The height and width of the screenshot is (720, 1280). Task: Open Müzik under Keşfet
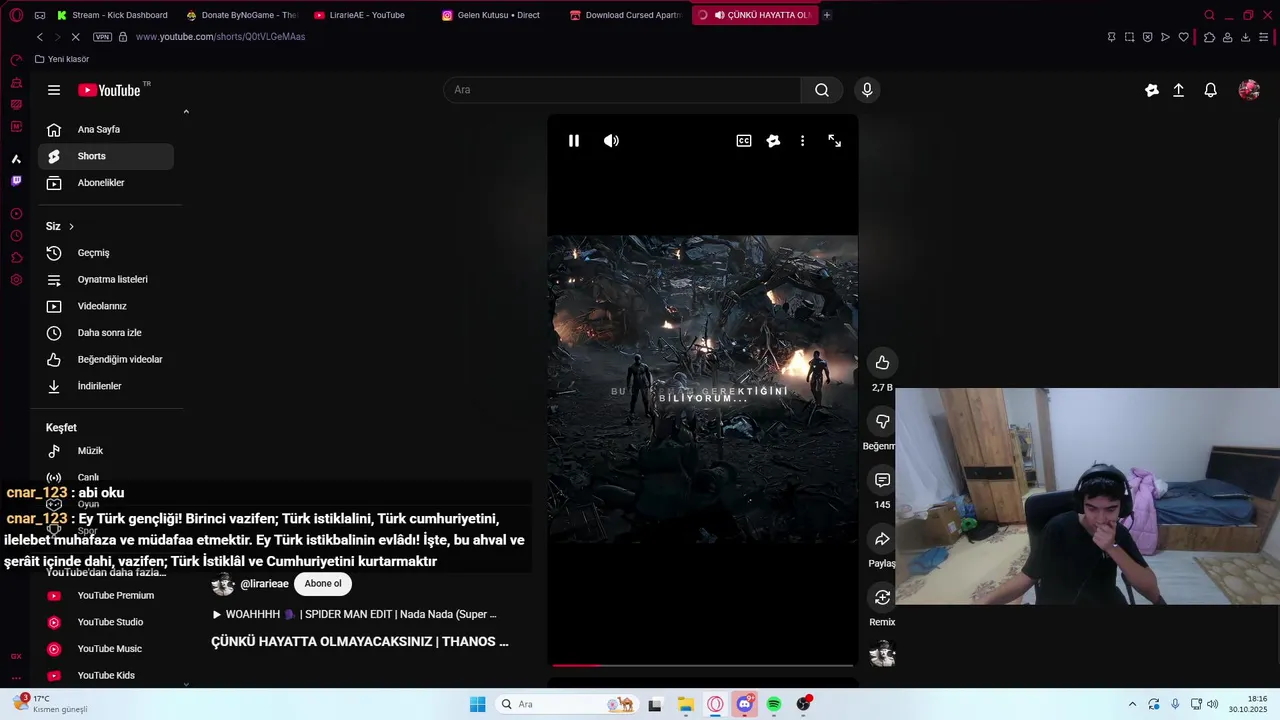click(x=106, y=451)
